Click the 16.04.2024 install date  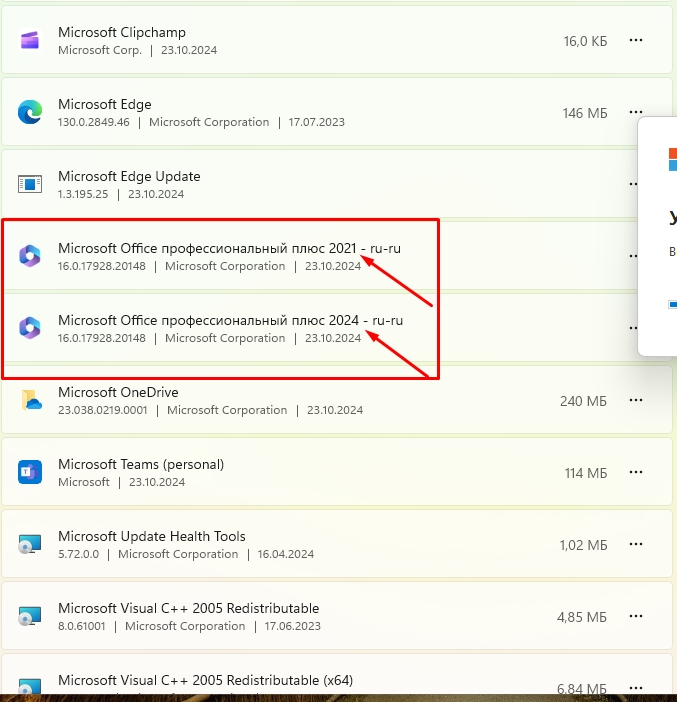(286, 554)
